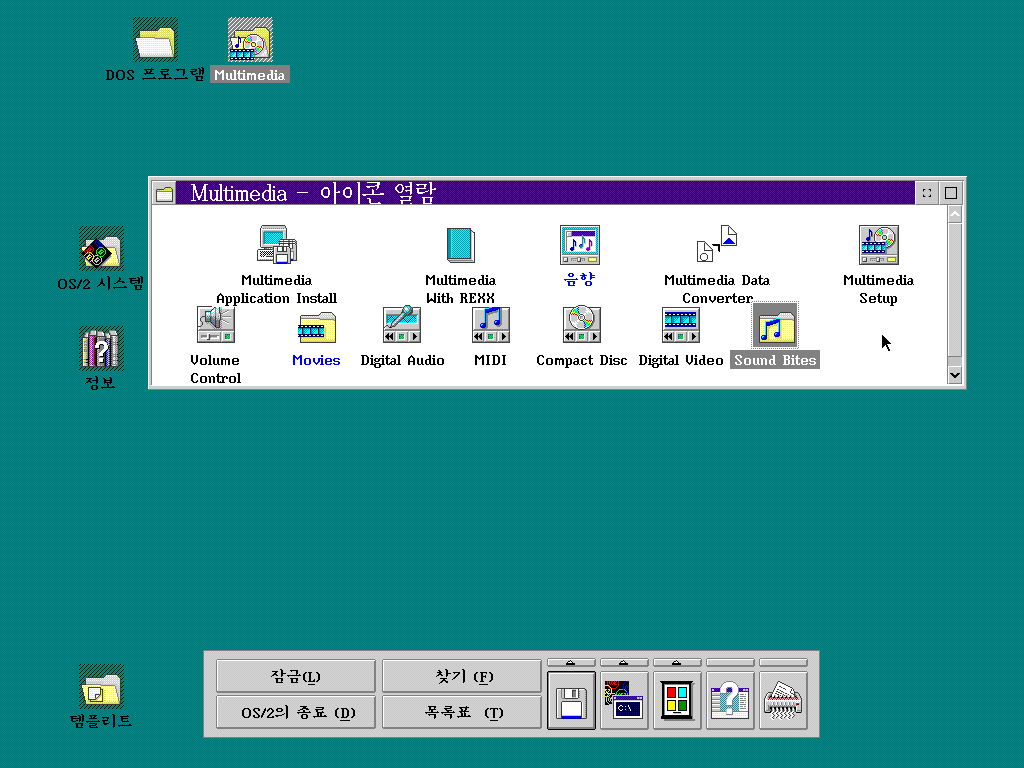Image resolution: width=1024 pixels, height=768 pixels.
Task: Click the "Sound Bites" label text
Action: pyautogui.click(x=775, y=360)
